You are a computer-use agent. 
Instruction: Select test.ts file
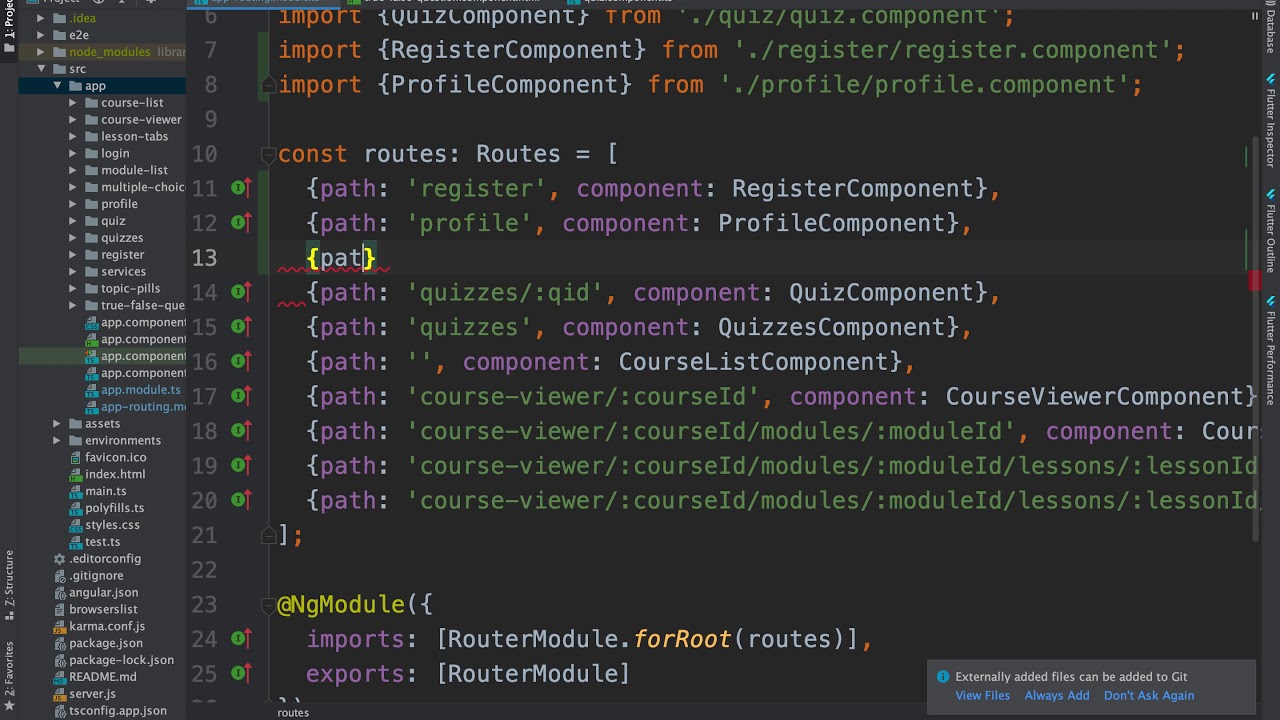coord(102,543)
